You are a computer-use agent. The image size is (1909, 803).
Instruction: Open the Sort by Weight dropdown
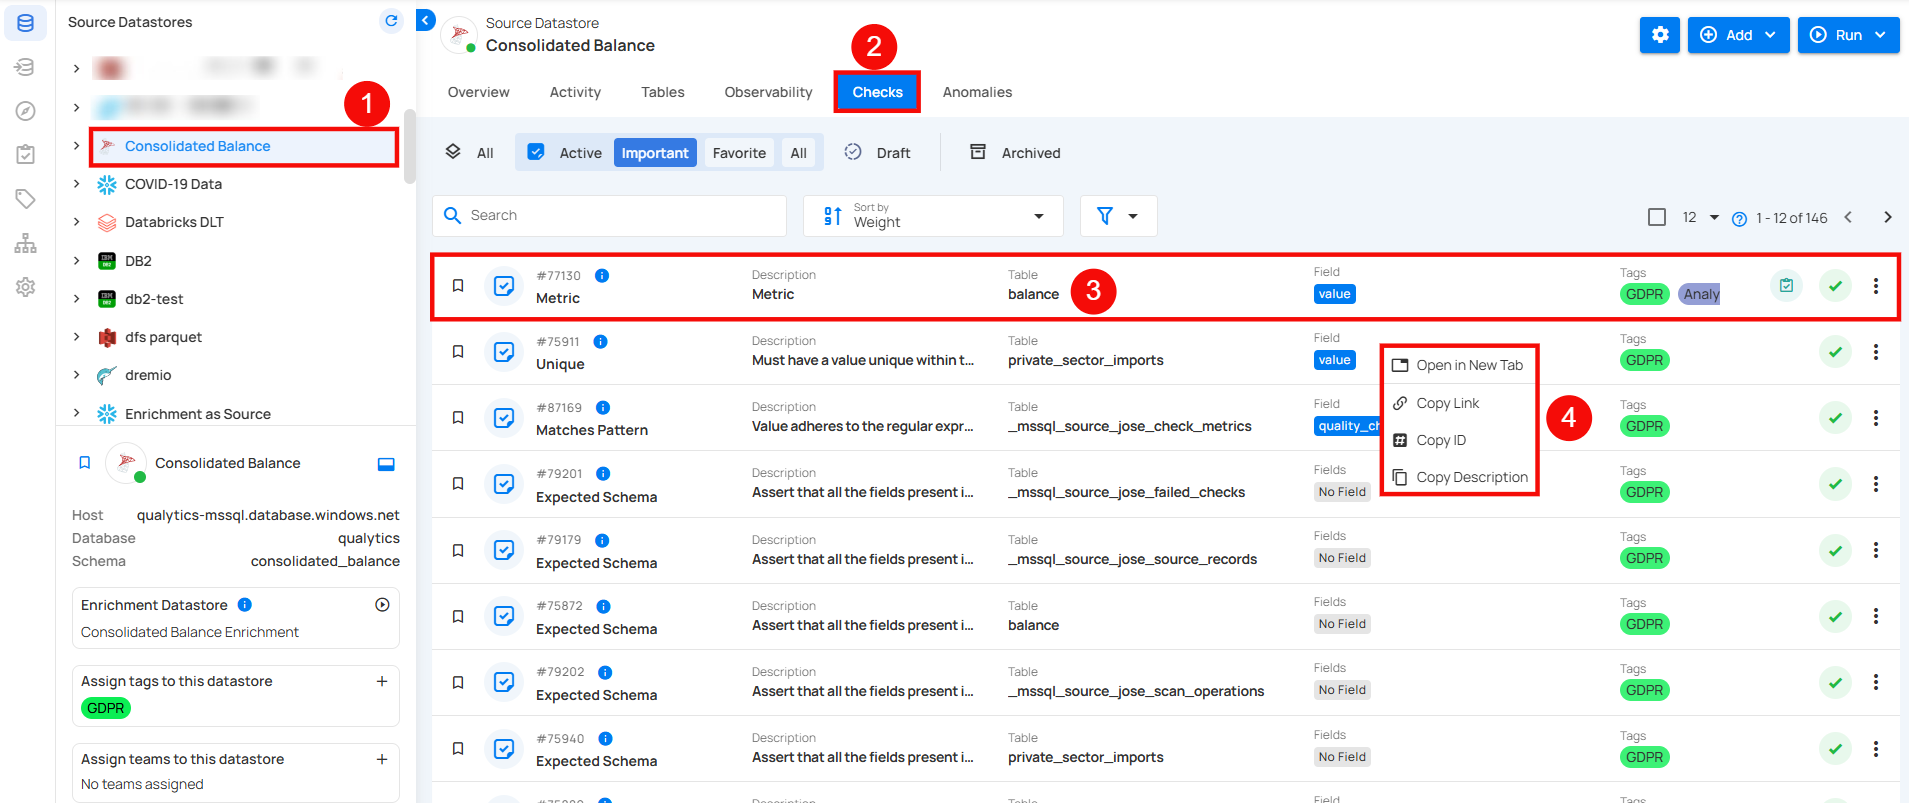933,216
